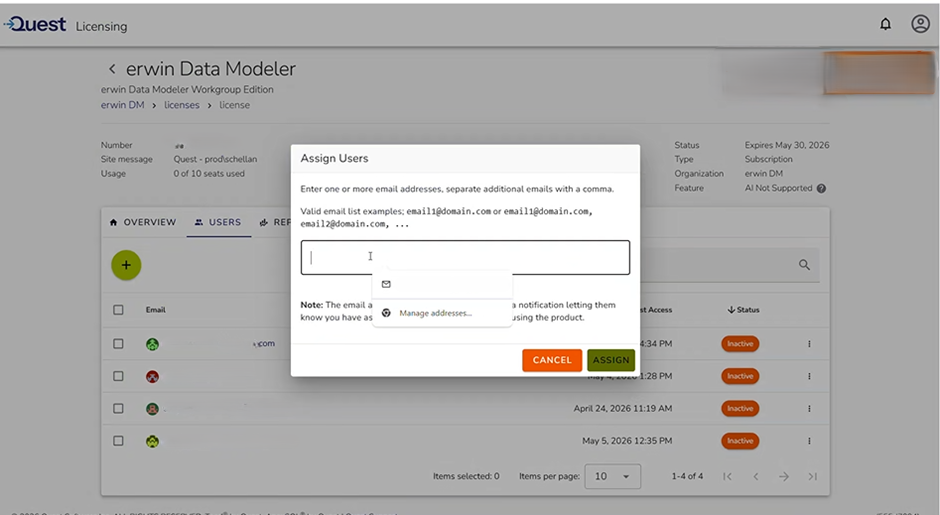The height and width of the screenshot is (515, 940).
Task: Toggle select-all checkbox in Email header
Action: point(118,310)
